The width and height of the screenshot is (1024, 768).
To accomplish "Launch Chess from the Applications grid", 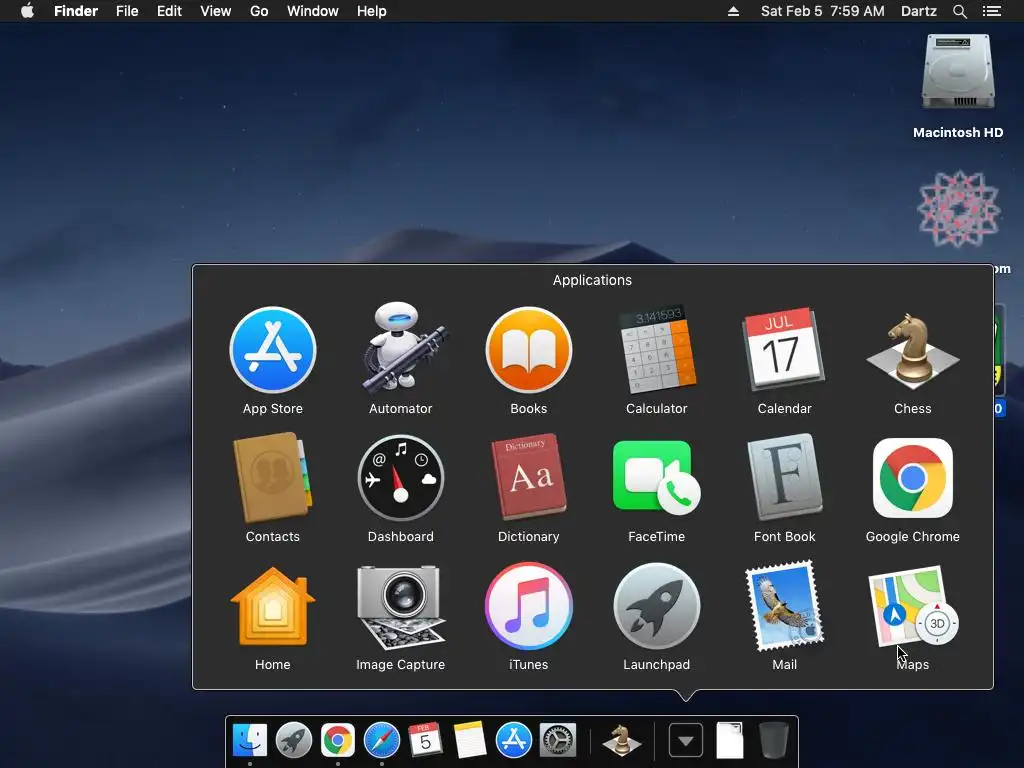I will pos(912,351).
